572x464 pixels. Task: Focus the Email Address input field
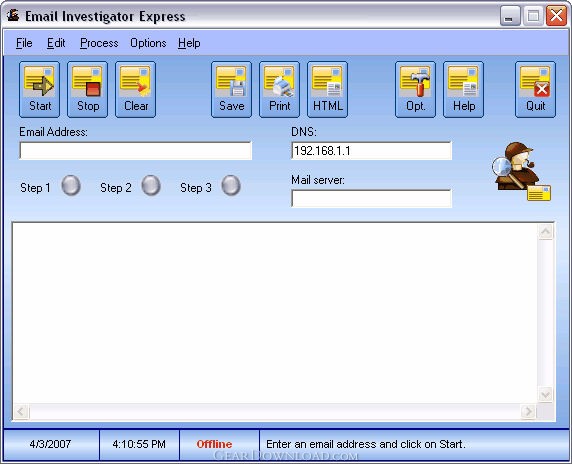(136, 151)
